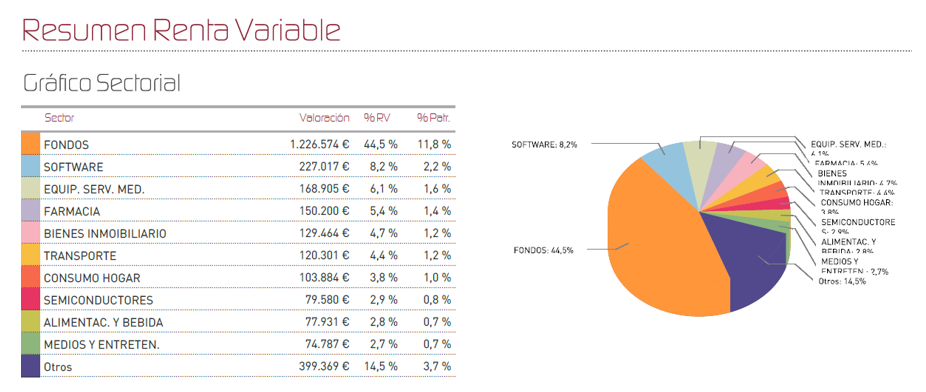Click the Resumen Renta Variable heading
The image size is (926, 392).
(181, 30)
